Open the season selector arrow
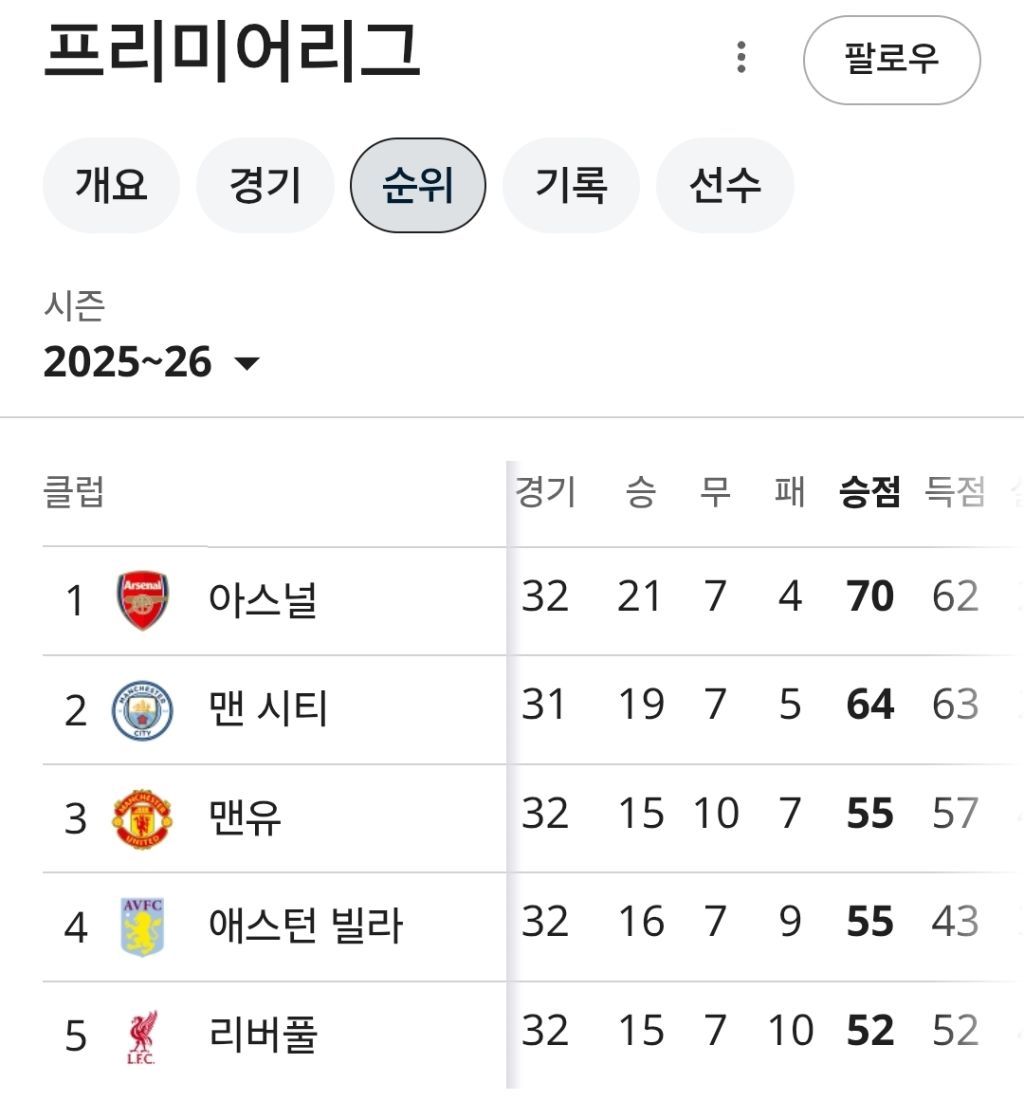Screen dimensions: 1024x1100 click(x=248, y=363)
